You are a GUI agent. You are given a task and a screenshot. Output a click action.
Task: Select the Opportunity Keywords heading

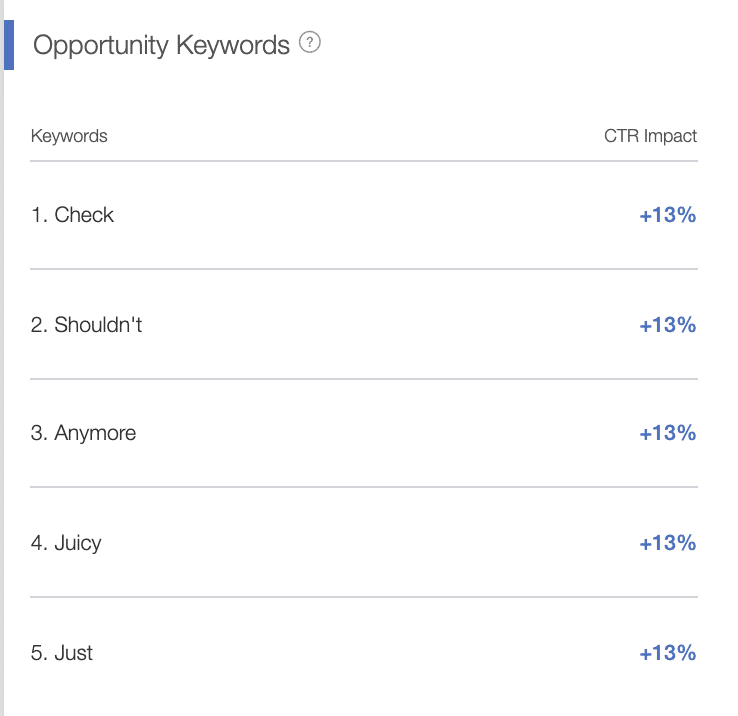pos(161,46)
